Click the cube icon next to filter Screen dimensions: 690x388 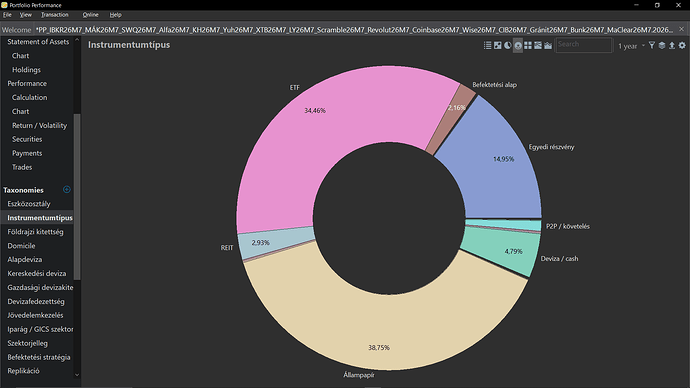(x=661, y=45)
